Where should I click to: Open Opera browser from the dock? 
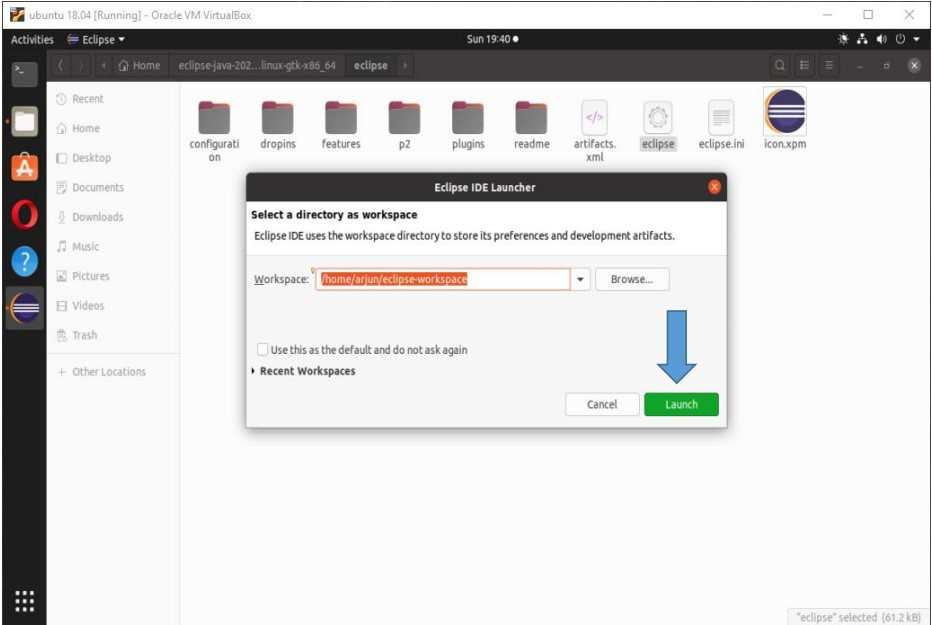click(x=25, y=214)
